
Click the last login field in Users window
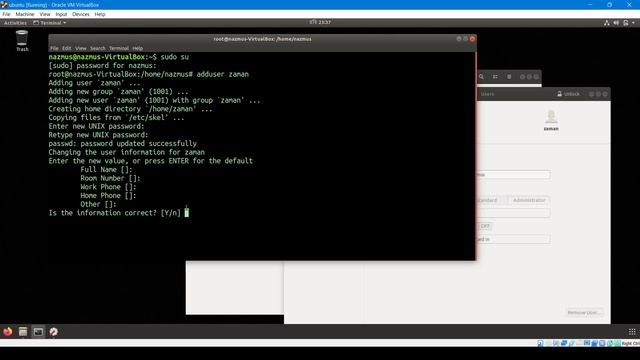[x=513, y=239]
